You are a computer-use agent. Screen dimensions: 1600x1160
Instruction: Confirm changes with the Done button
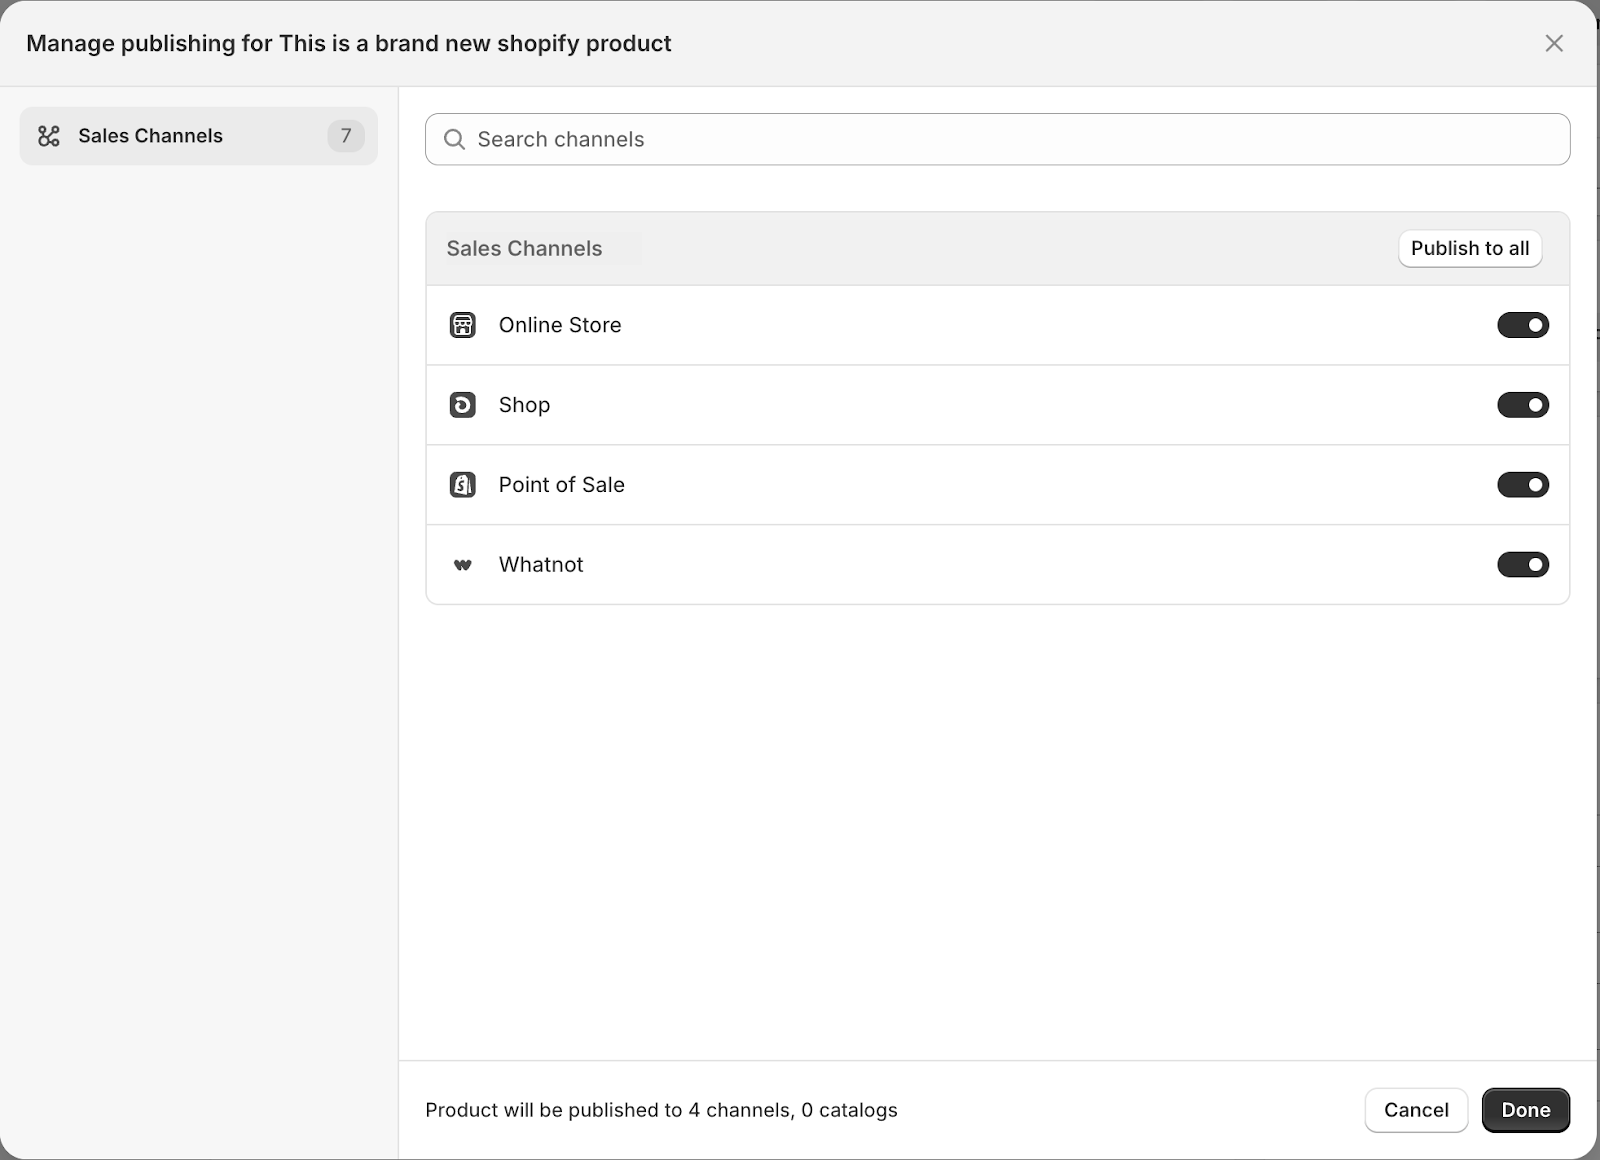click(1525, 1110)
